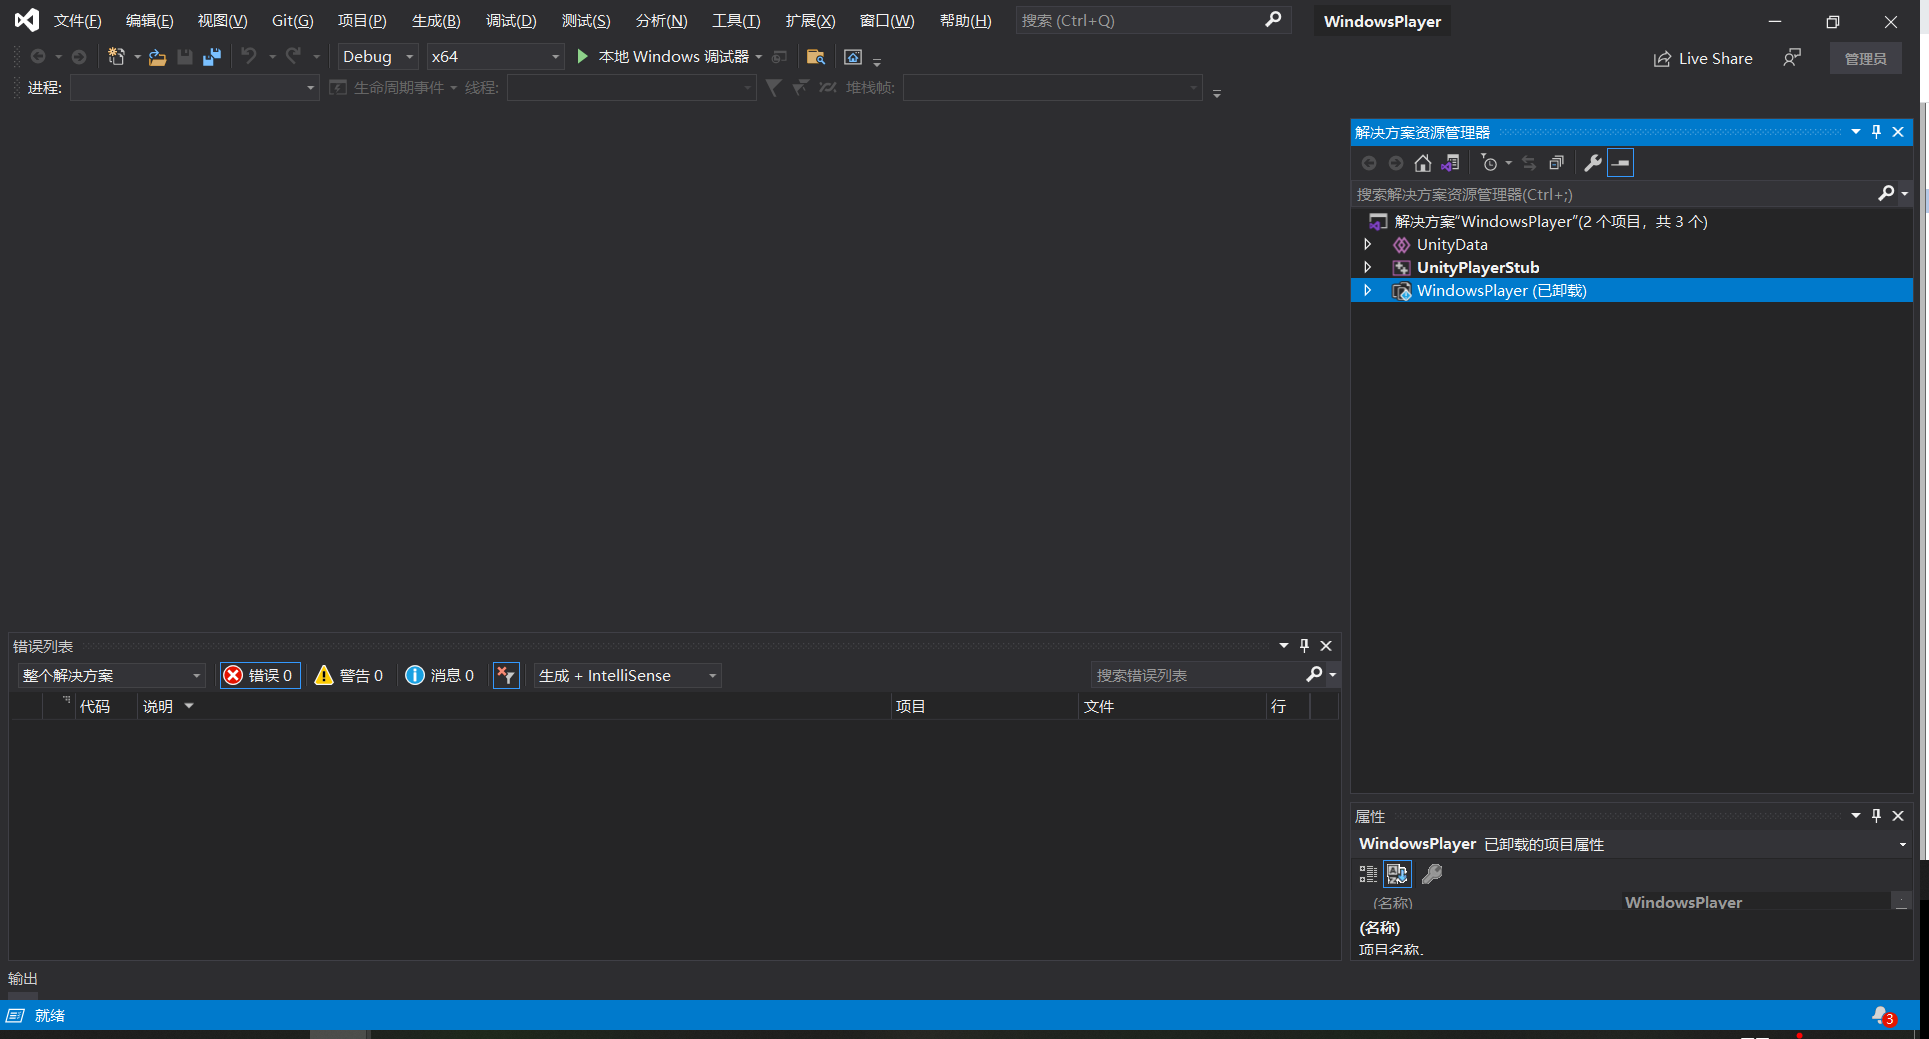Expand the WindowsPlayer (已卸载) tree node
The width and height of the screenshot is (1929, 1039).
(1368, 291)
